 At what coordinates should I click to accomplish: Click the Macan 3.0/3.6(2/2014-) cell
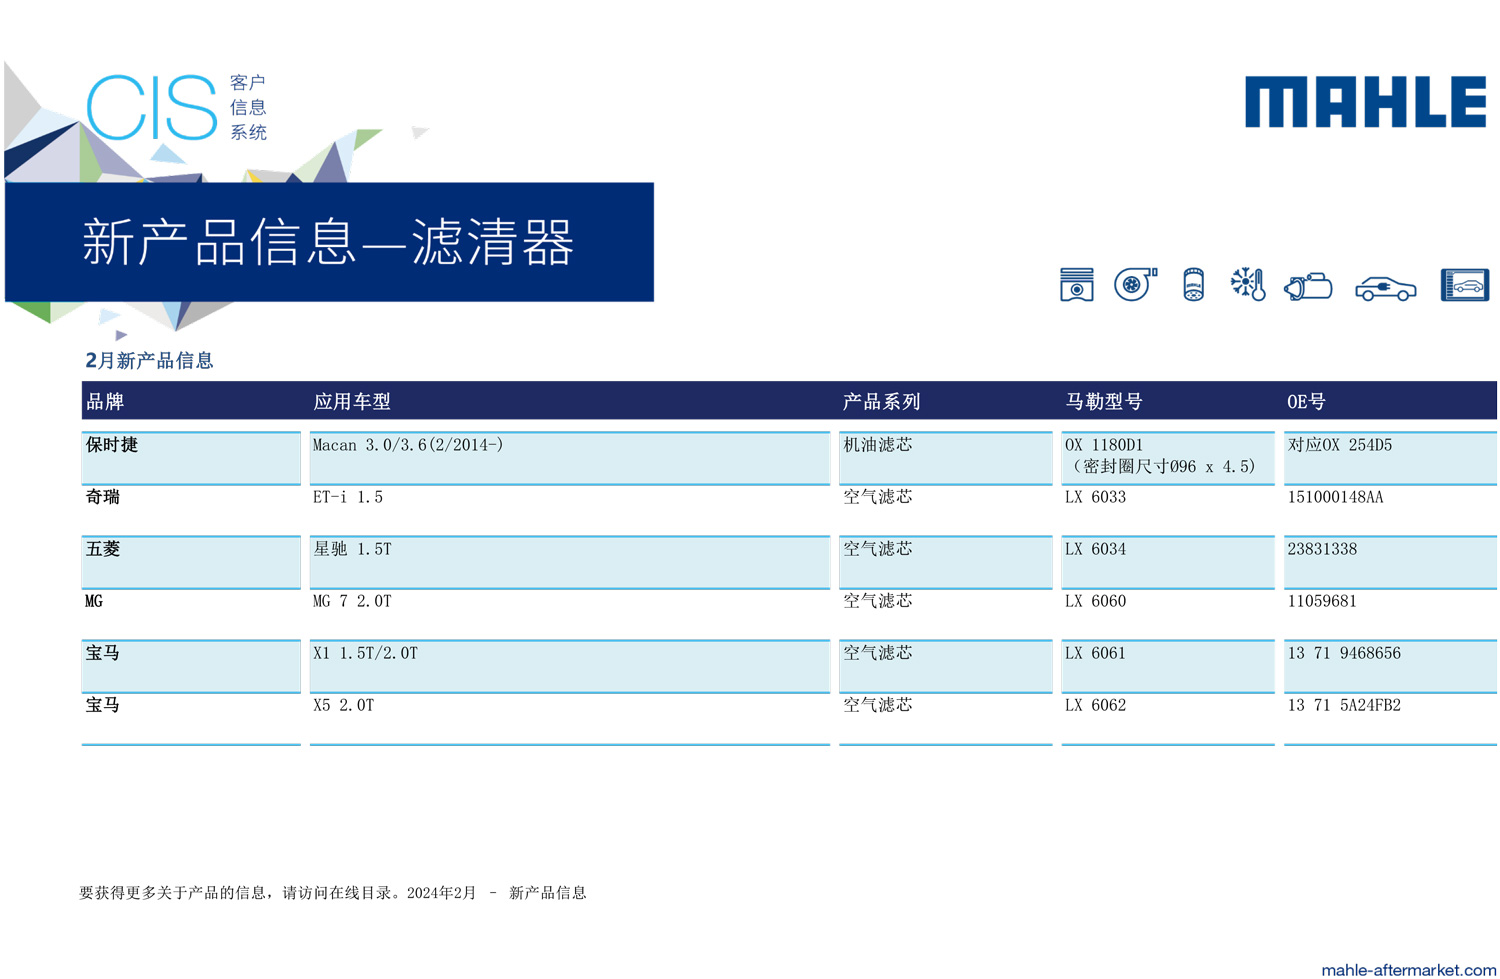570,458
